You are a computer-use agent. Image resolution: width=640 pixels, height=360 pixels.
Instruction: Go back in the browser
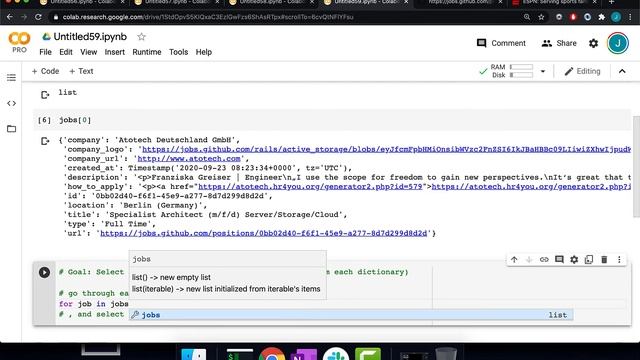click(x=10, y=17)
